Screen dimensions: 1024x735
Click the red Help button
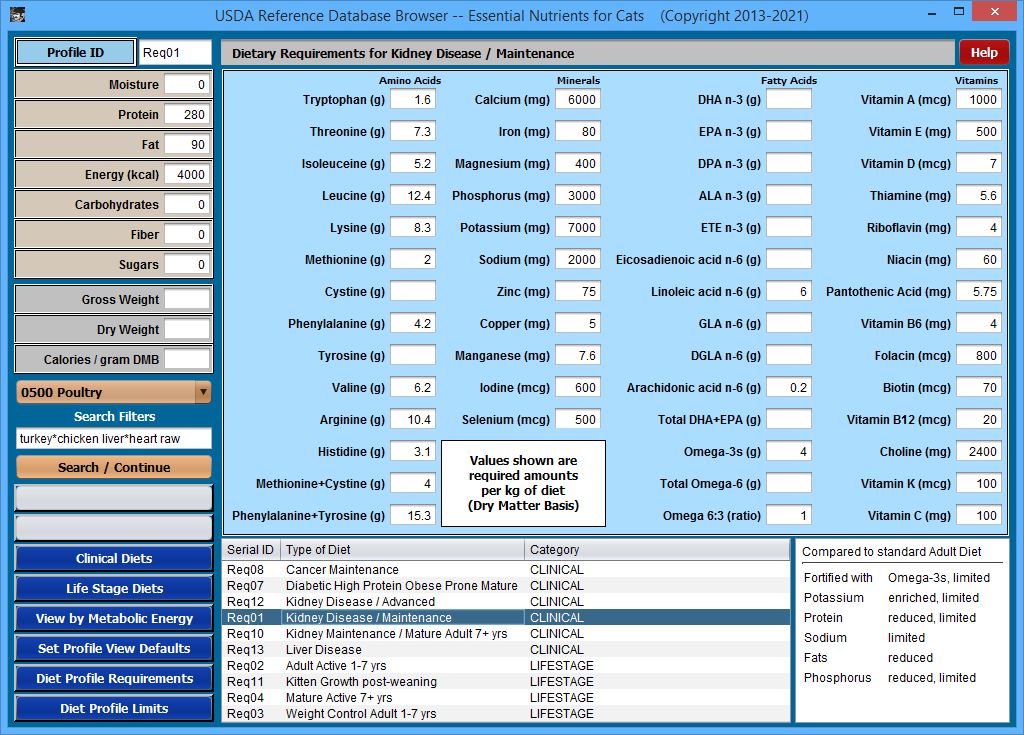pos(984,53)
